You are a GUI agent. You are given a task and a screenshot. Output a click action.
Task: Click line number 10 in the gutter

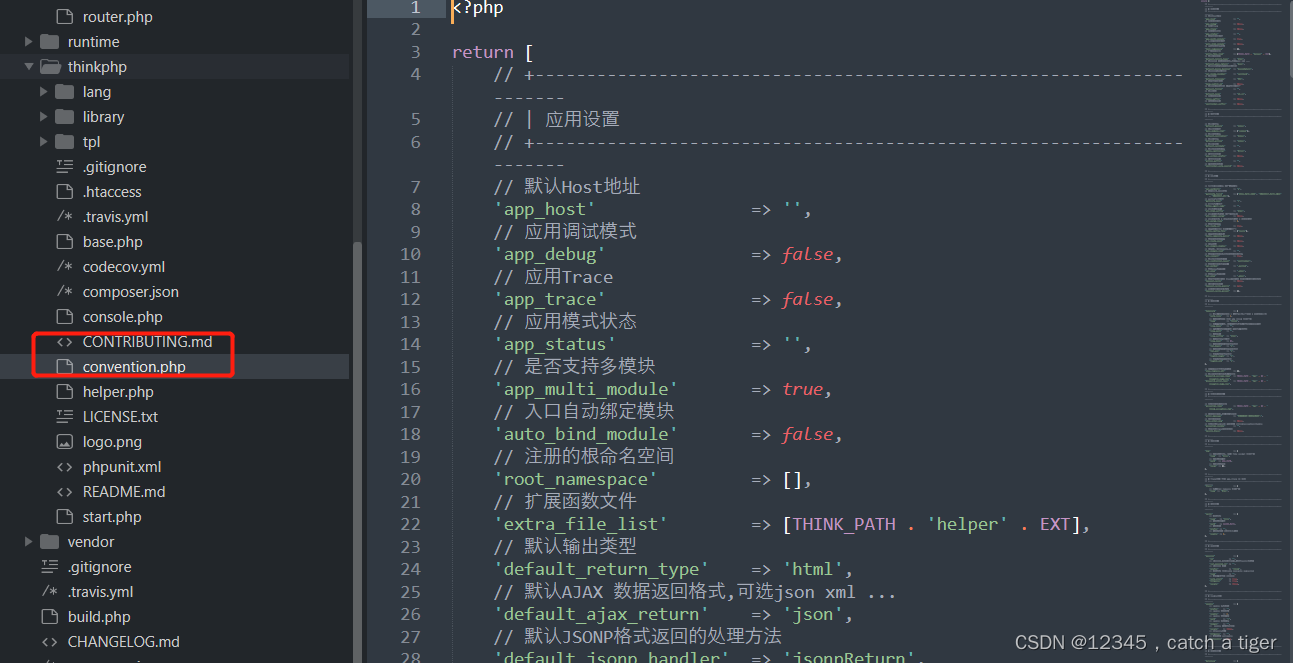point(410,254)
